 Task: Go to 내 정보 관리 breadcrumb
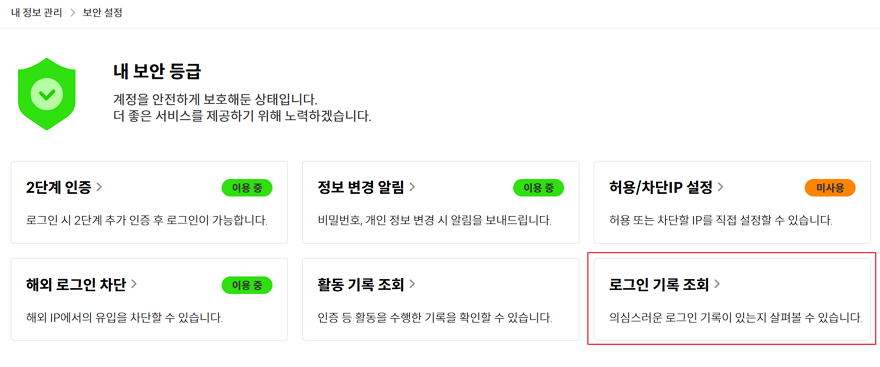(x=36, y=12)
